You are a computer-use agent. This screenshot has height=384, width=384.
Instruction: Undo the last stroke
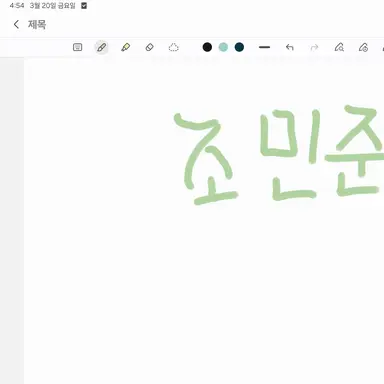pyautogui.click(x=289, y=47)
